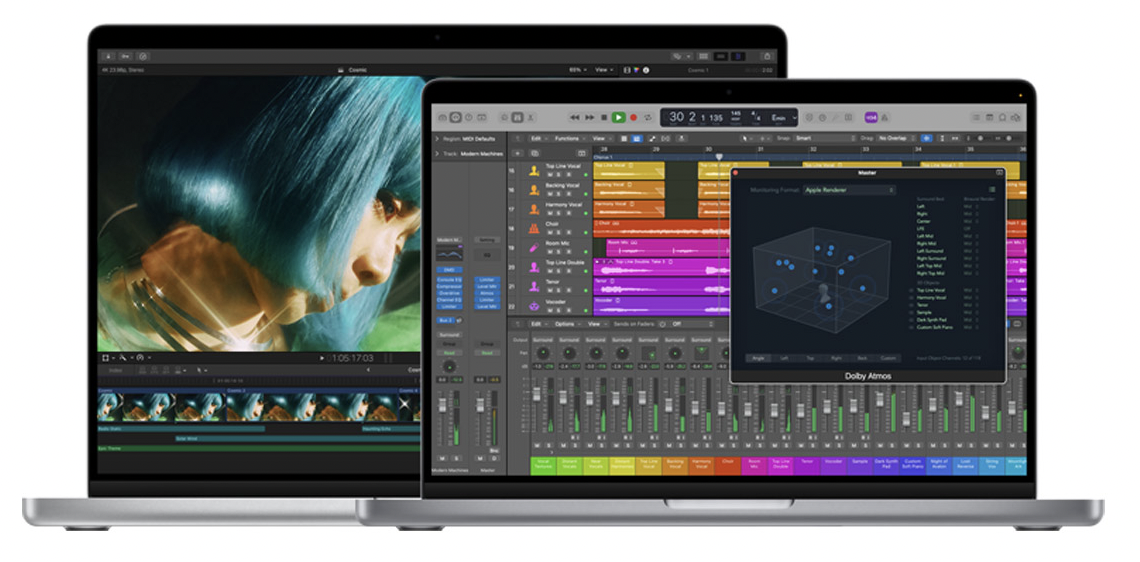Add a new track with plus button
This screenshot has width=1140, height=562.
pyautogui.click(x=517, y=153)
